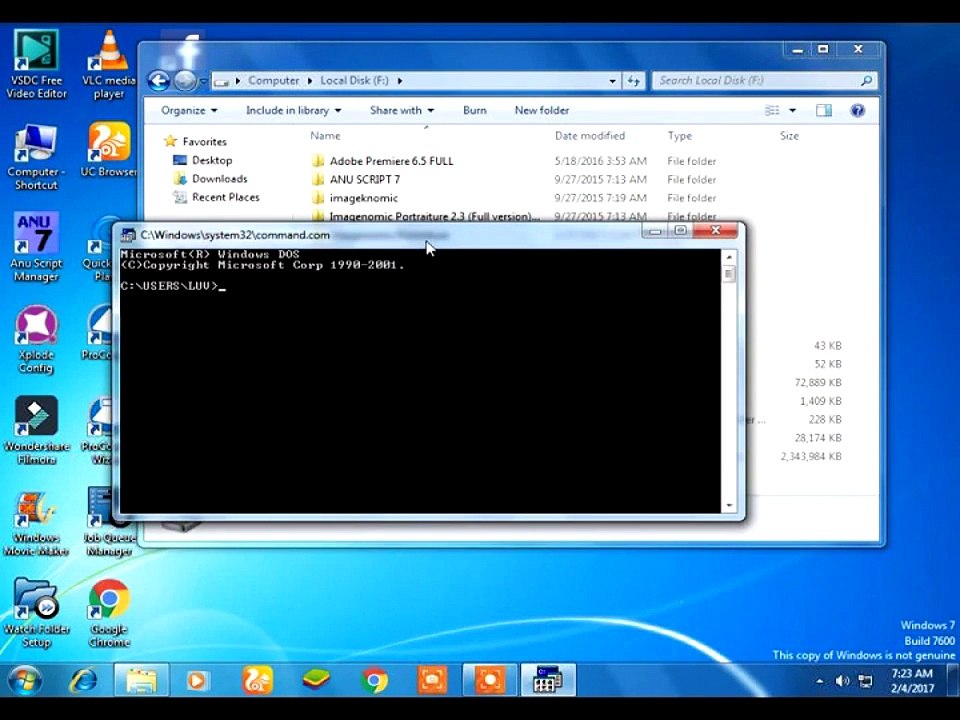This screenshot has width=960, height=720.
Task: Click the Windows Start orb
Action: [24, 680]
